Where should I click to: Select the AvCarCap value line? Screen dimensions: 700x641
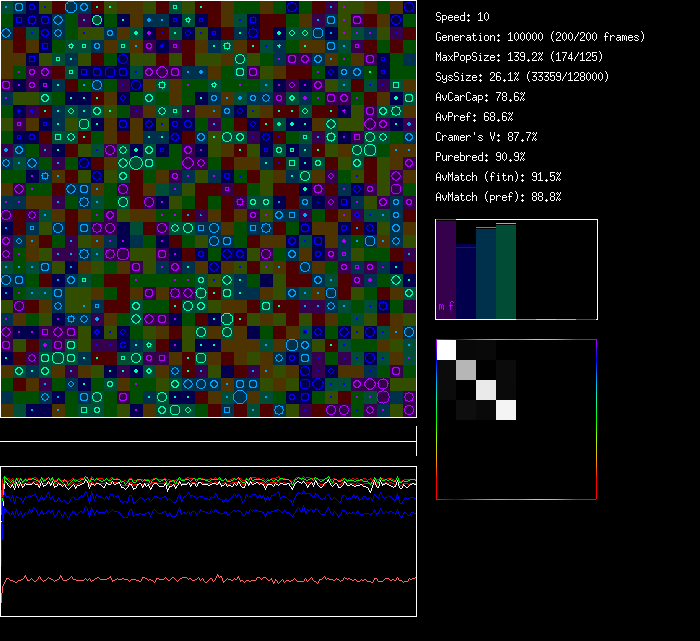point(480,97)
